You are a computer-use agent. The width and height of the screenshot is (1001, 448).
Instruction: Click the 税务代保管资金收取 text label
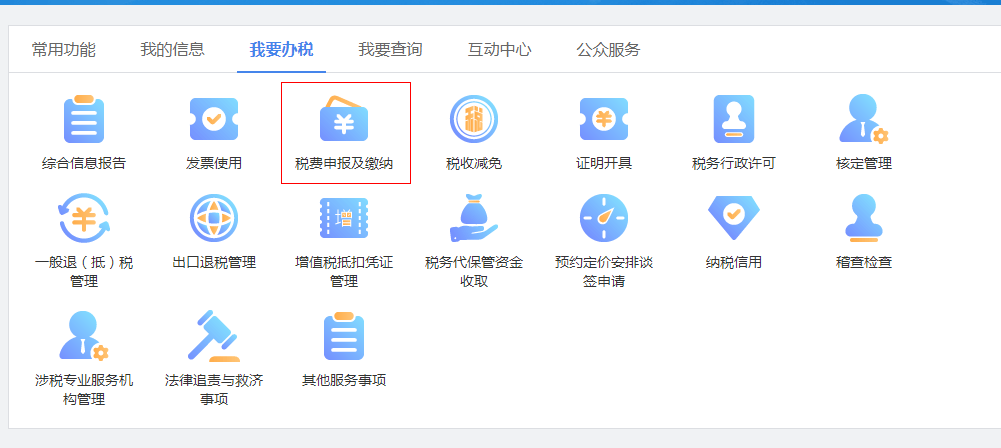tap(474, 272)
